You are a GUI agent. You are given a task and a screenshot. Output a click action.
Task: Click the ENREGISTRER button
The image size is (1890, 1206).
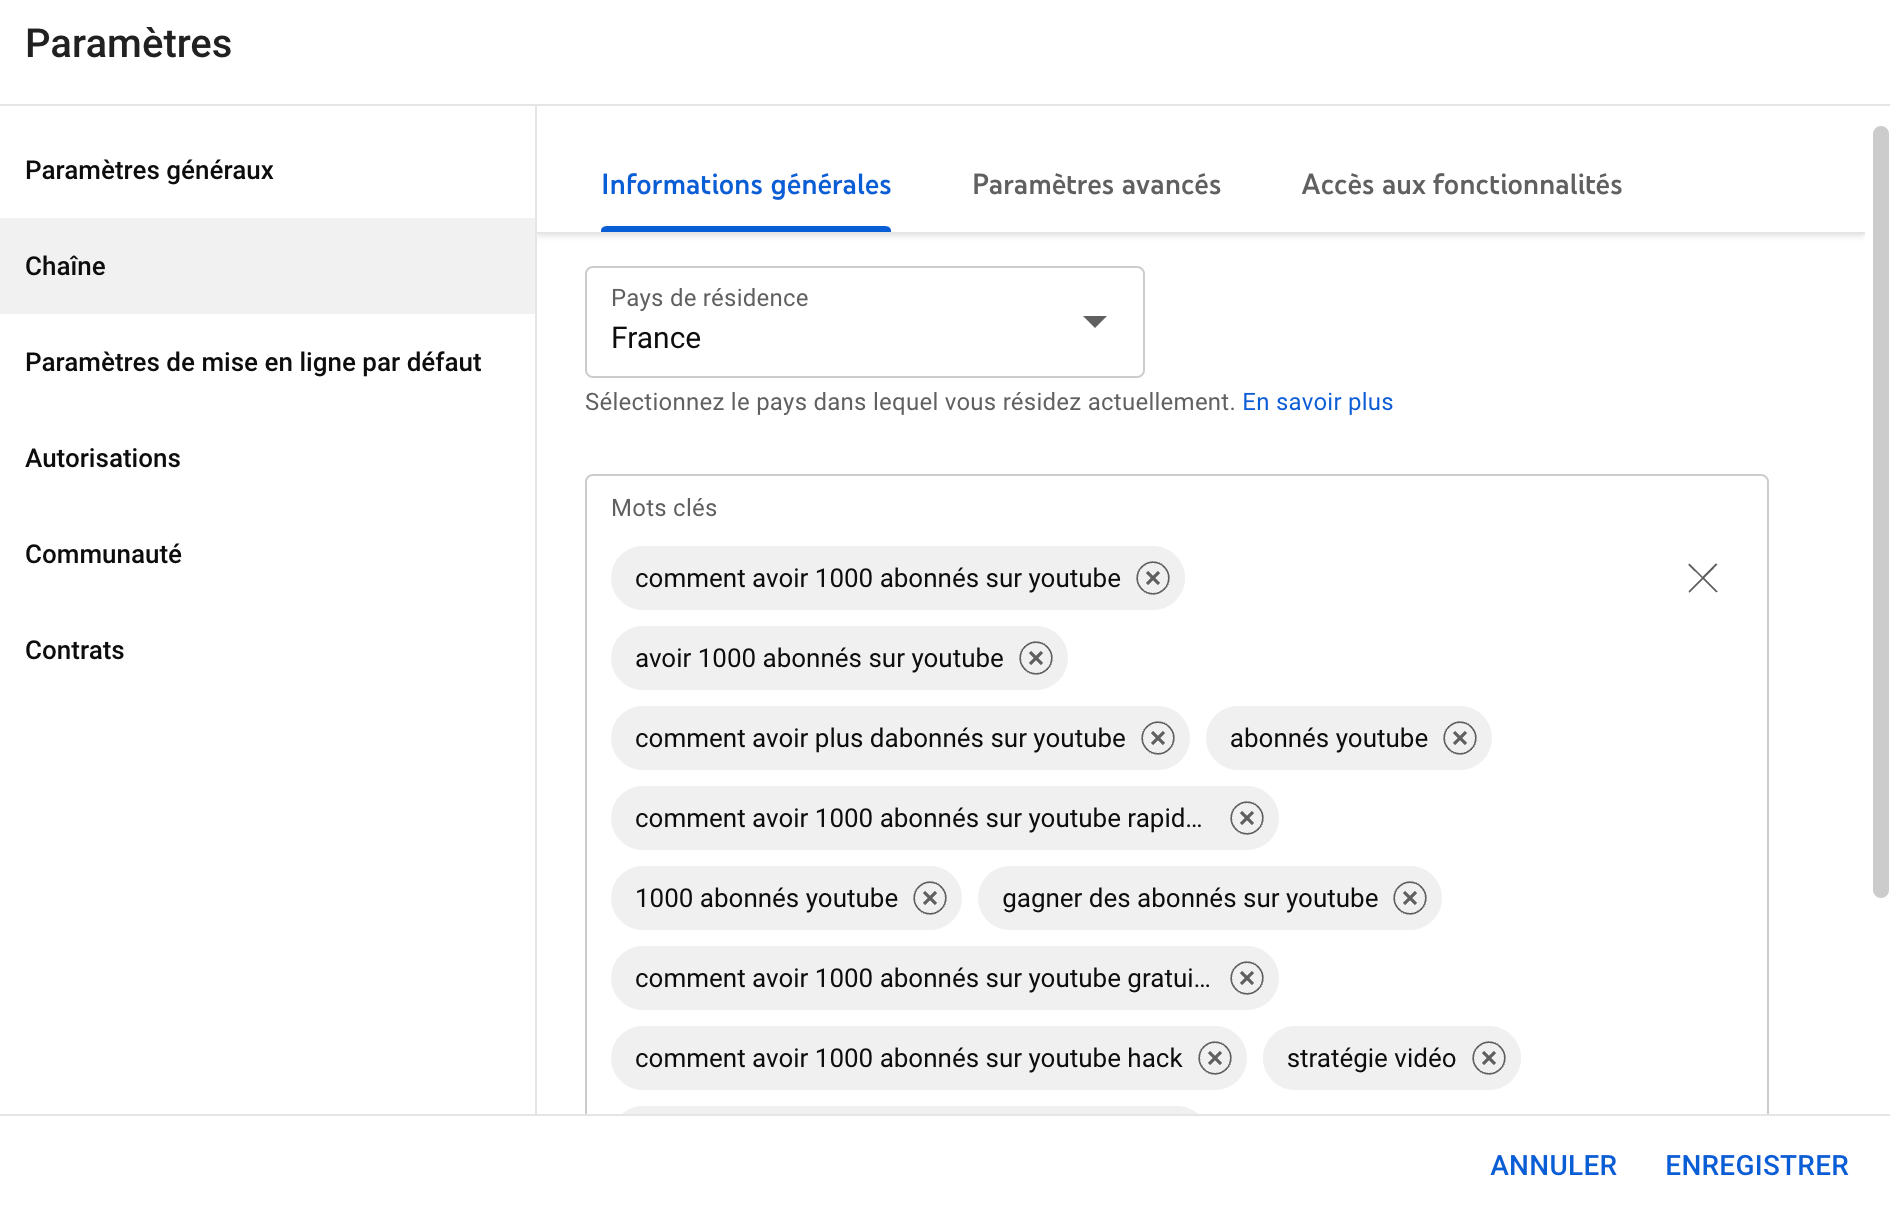click(x=1756, y=1165)
